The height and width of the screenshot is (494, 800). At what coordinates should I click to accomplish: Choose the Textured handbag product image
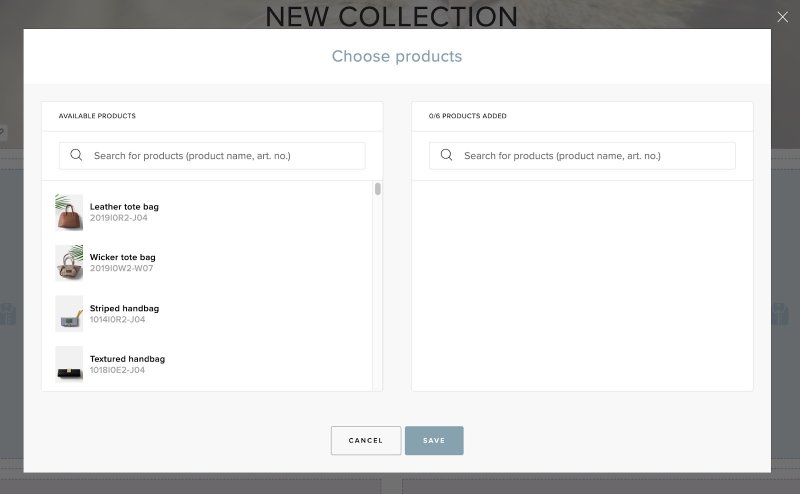69,364
